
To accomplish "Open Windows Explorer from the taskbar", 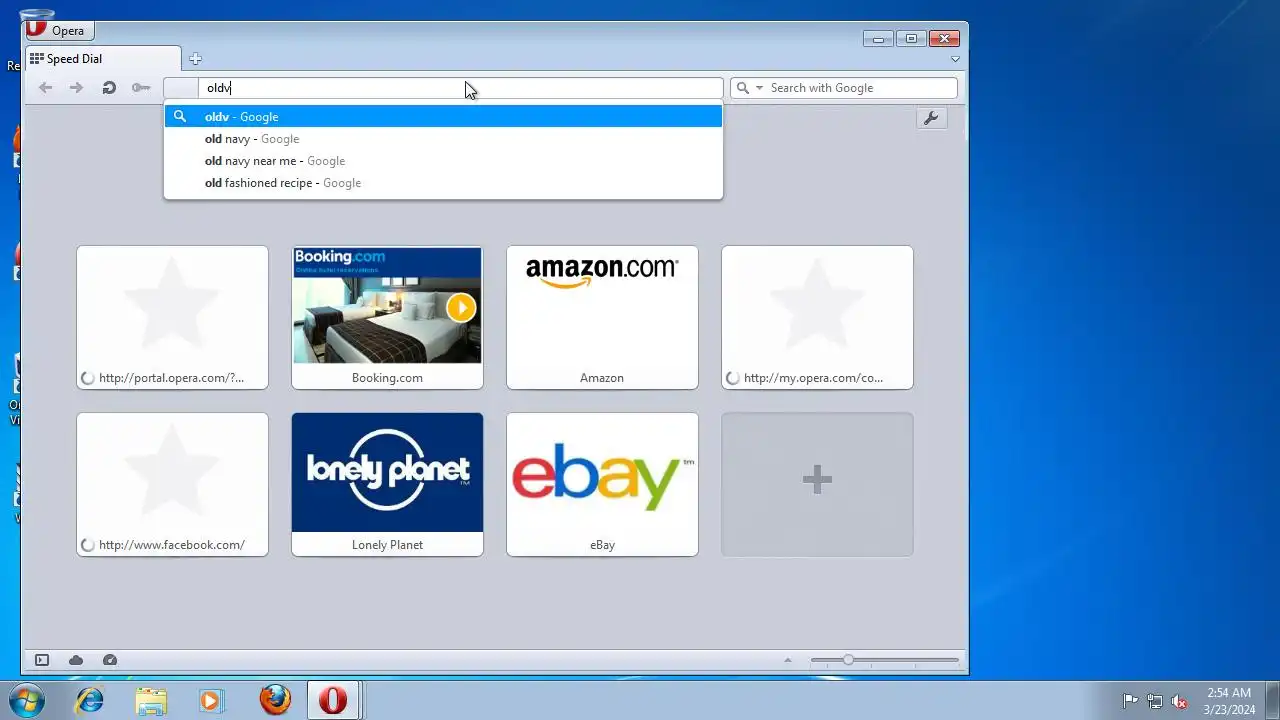I will click(151, 700).
